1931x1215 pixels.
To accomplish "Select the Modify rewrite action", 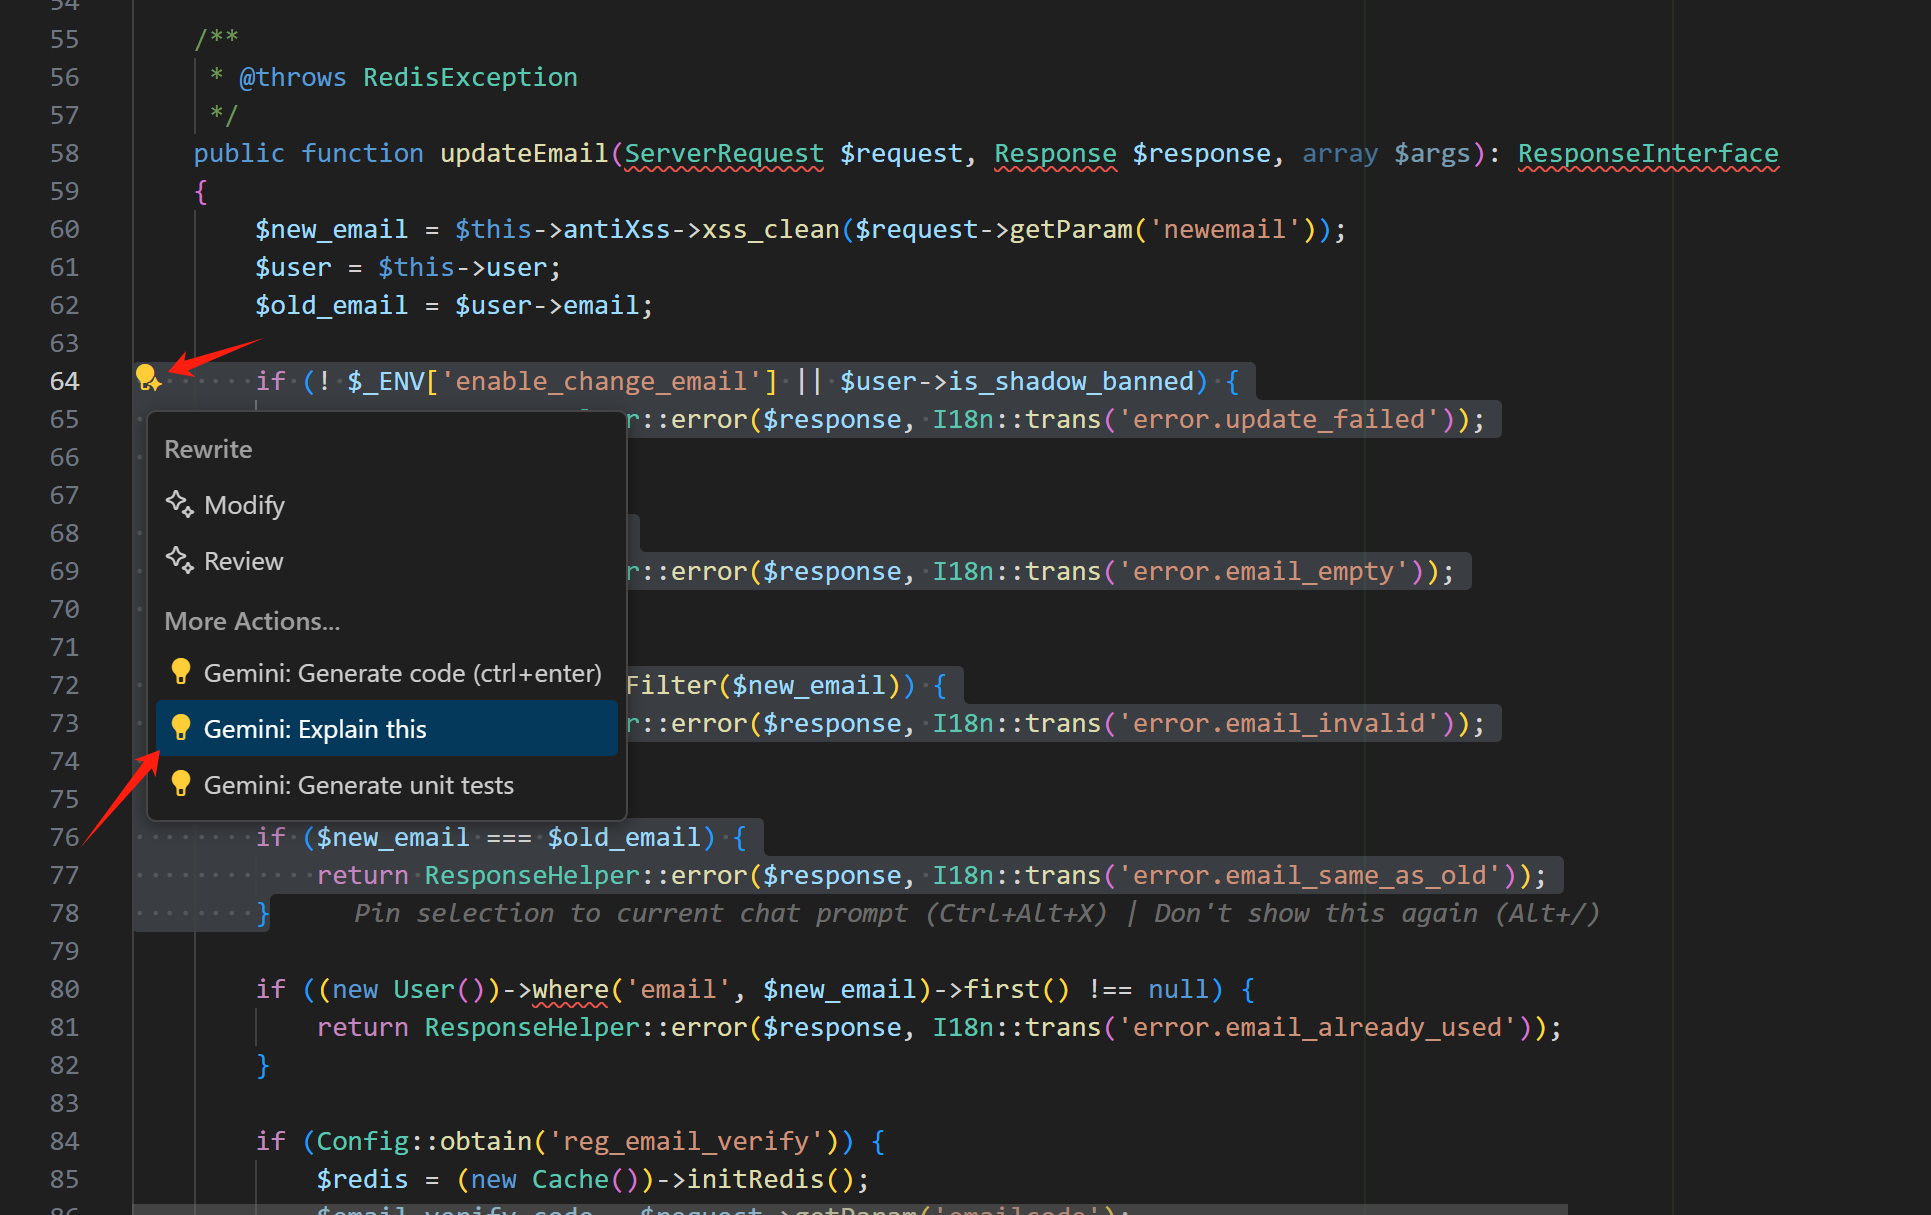I will (x=244, y=505).
